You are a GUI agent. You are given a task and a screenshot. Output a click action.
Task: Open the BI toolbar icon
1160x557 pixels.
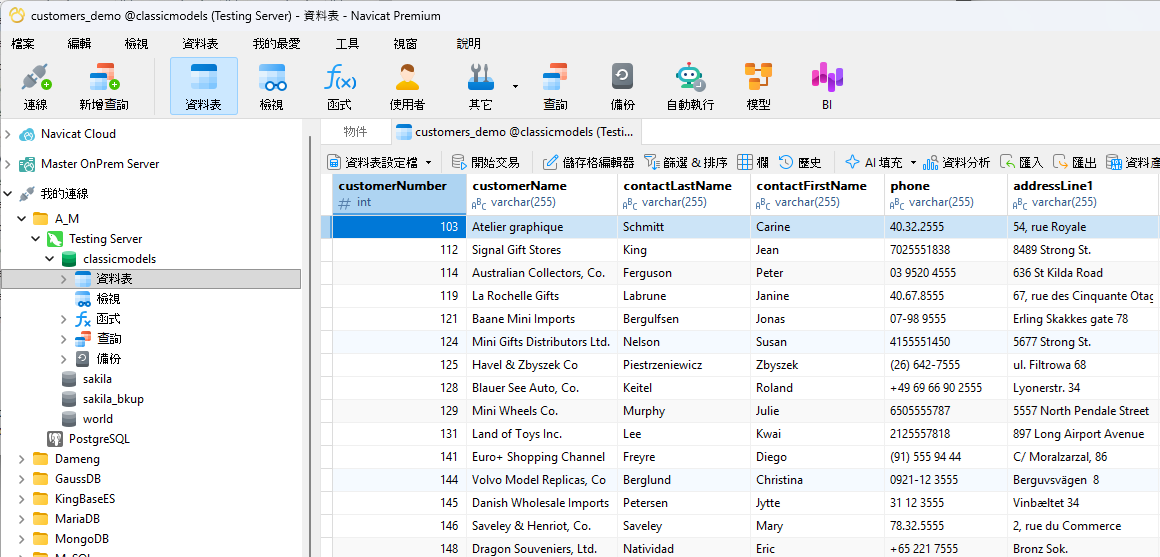827,86
